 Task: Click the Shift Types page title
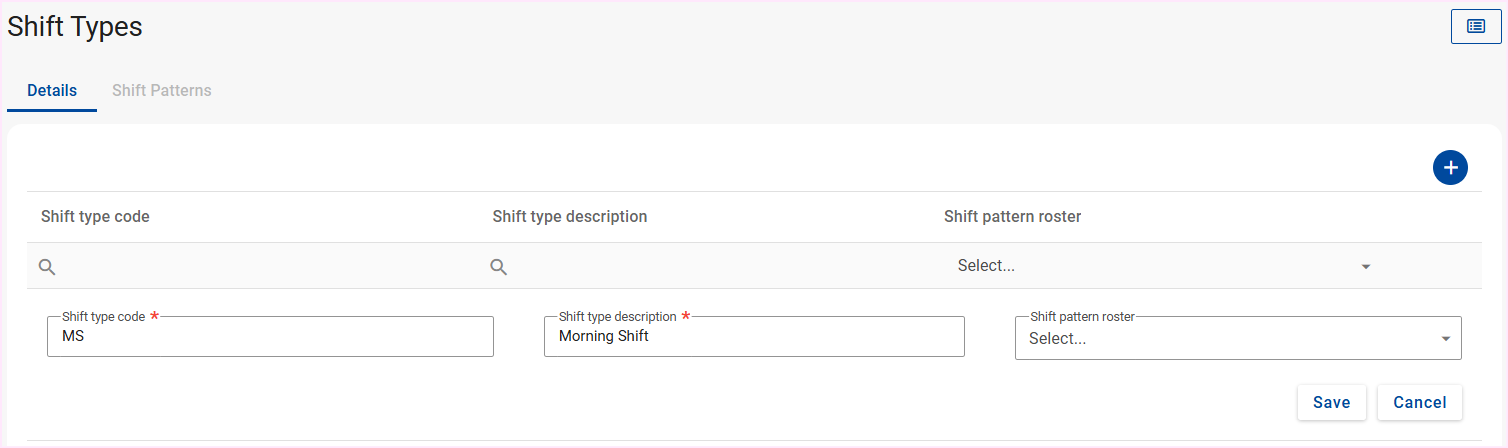(x=75, y=27)
